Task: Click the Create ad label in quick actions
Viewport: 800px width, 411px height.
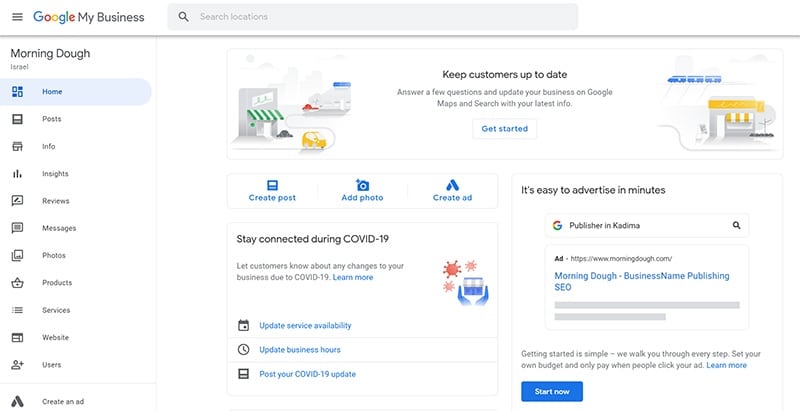Action: click(x=453, y=198)
